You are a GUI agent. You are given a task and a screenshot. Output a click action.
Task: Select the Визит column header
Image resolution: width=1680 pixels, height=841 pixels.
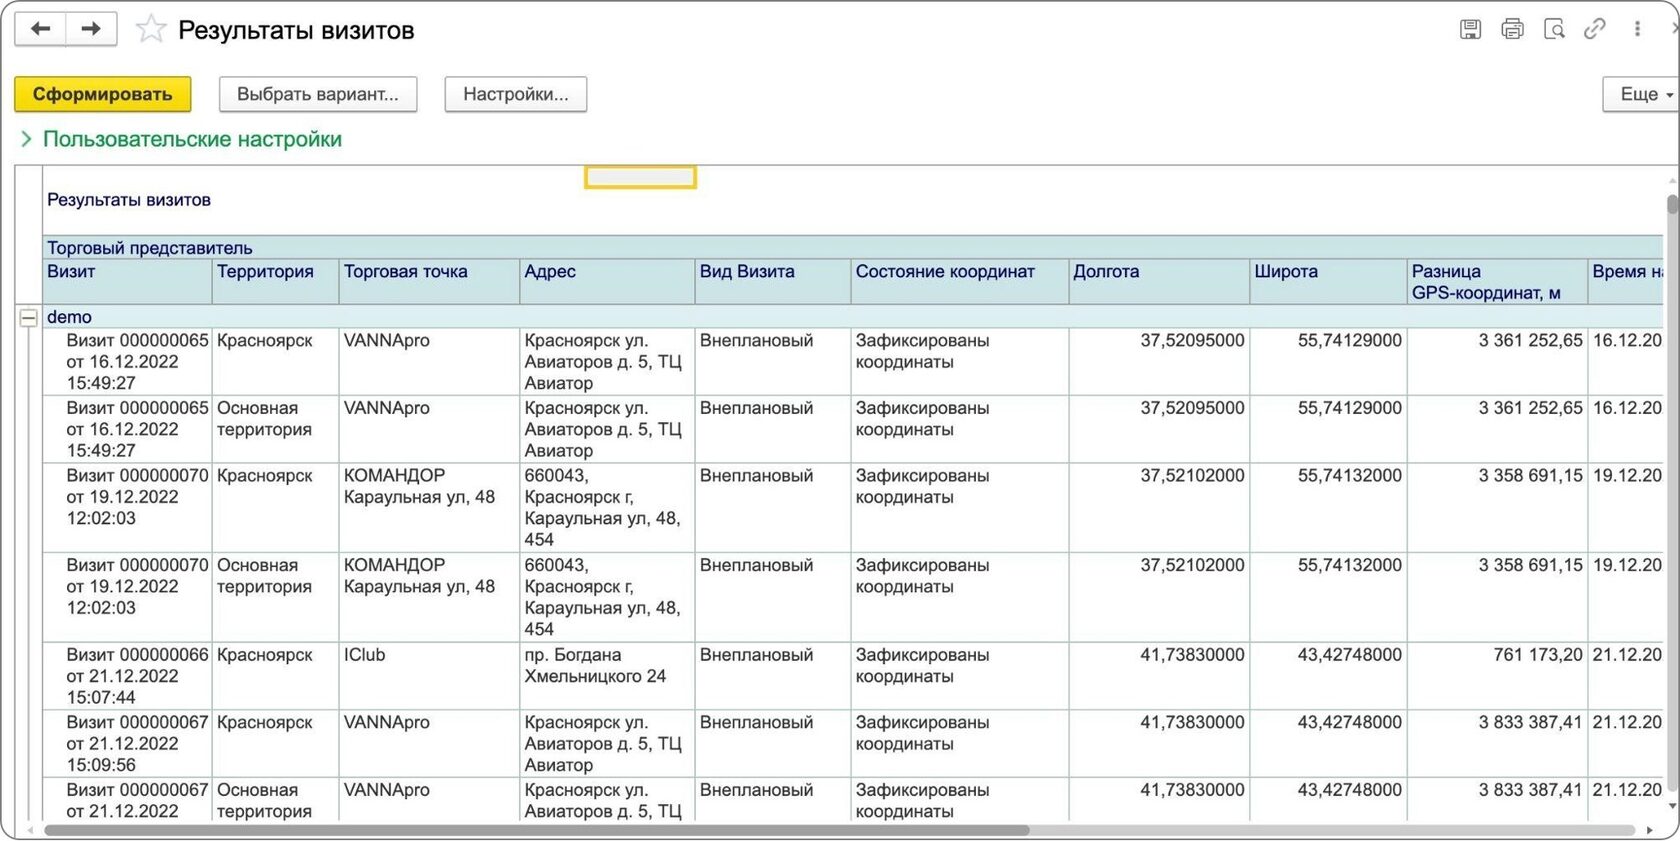point(127,282)
